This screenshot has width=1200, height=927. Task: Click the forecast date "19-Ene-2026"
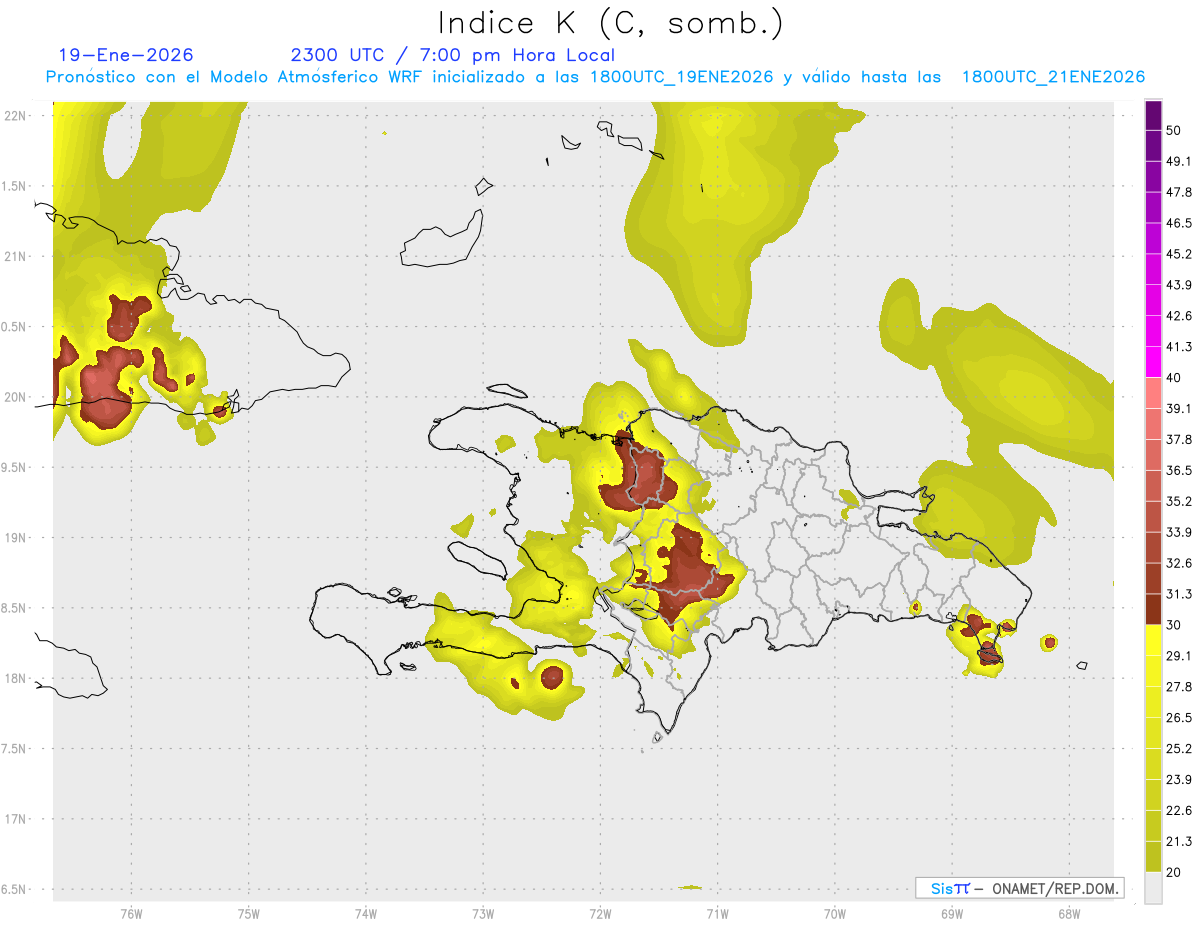126,55
